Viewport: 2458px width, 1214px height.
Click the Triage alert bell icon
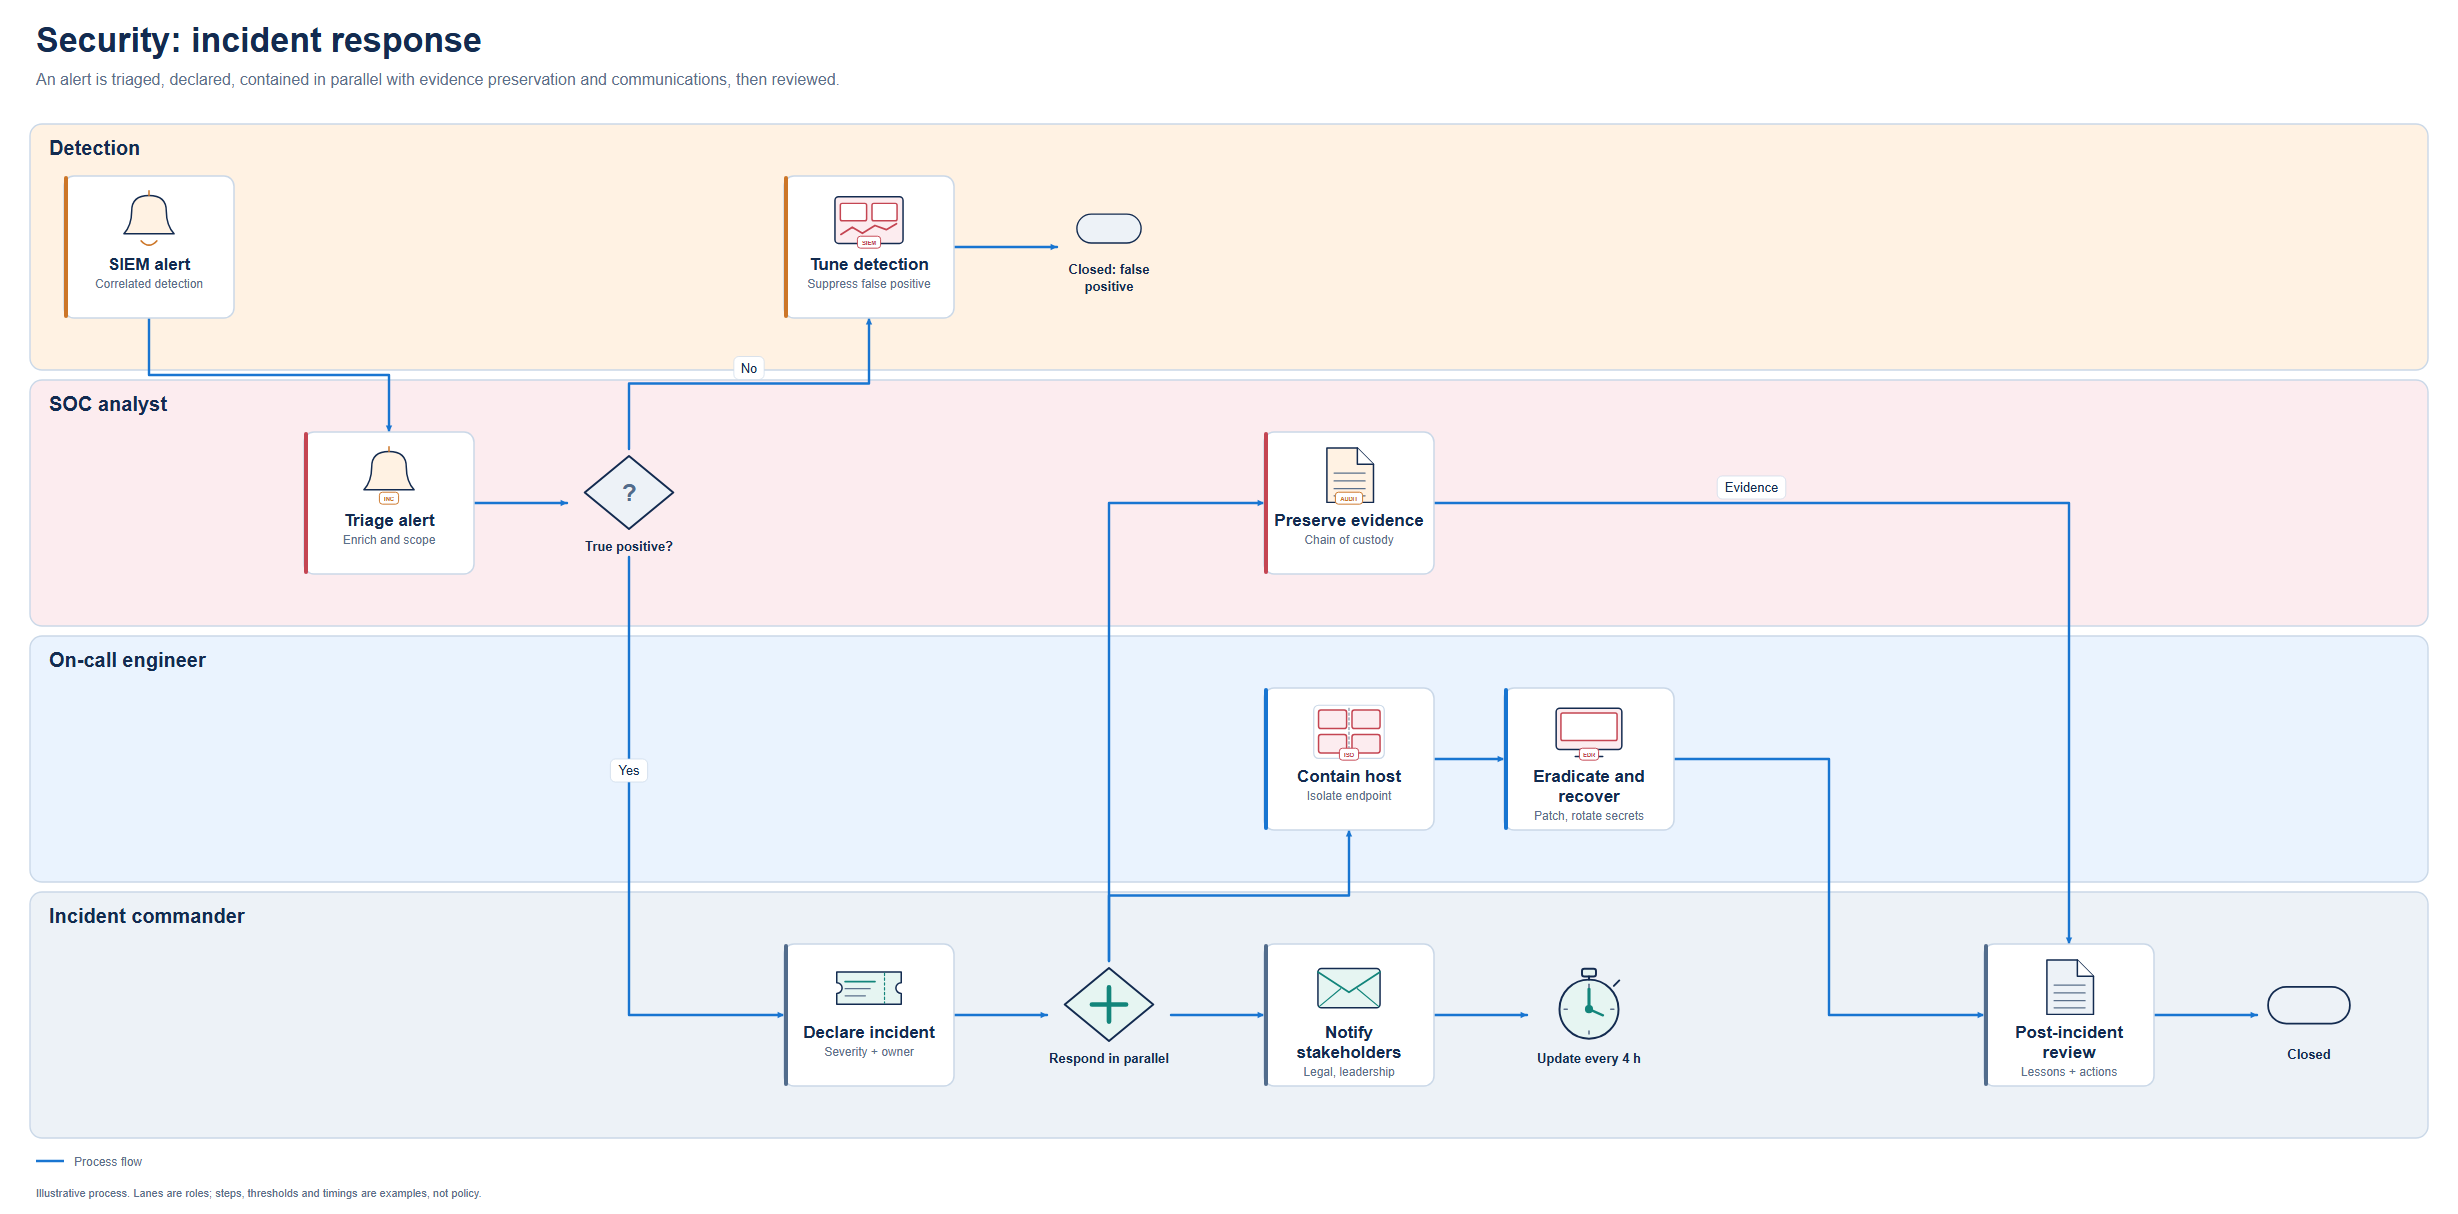click(389, 475)
